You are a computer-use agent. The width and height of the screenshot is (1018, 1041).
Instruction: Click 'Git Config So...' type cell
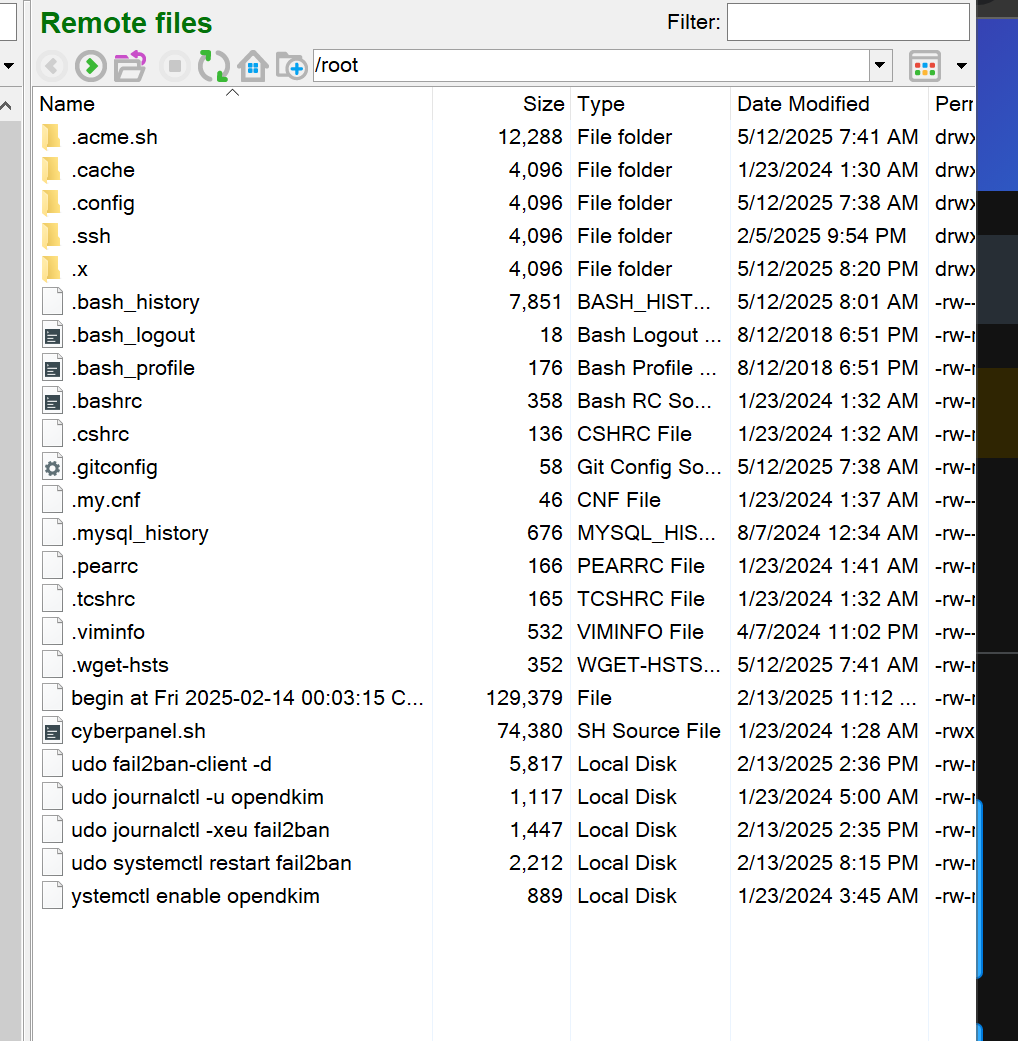click(649, 467)
